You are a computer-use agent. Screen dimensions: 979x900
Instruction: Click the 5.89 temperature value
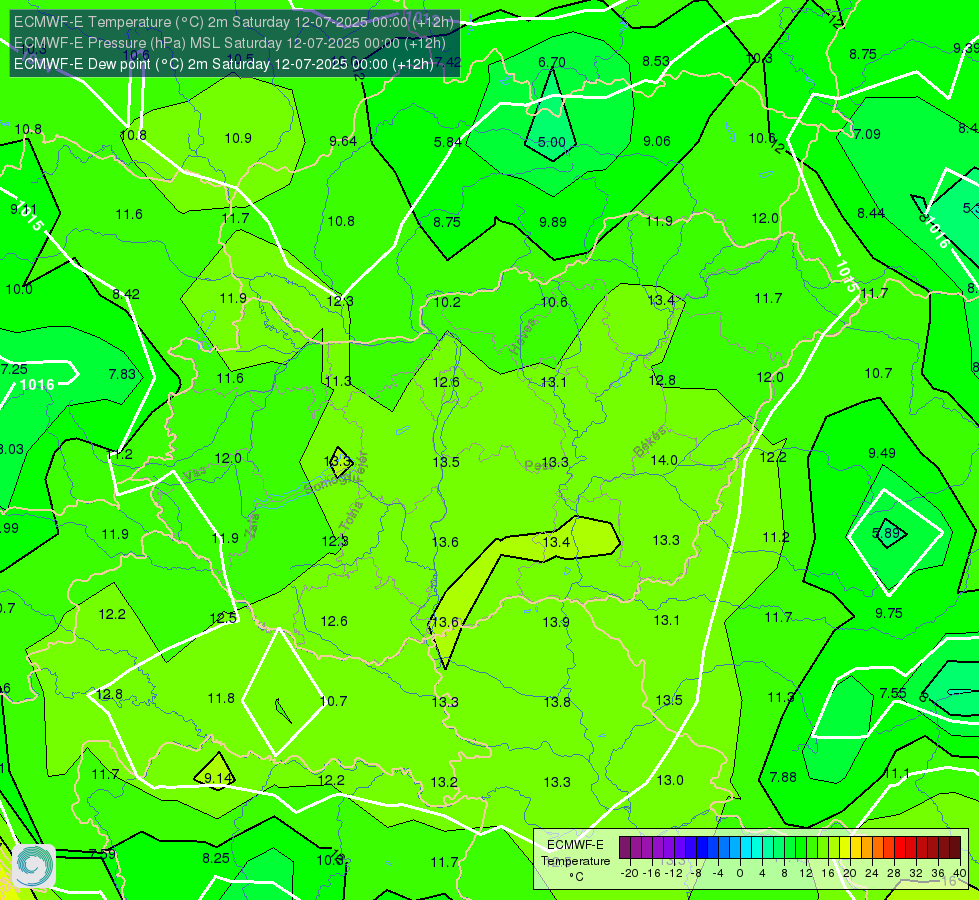(885, 533)
